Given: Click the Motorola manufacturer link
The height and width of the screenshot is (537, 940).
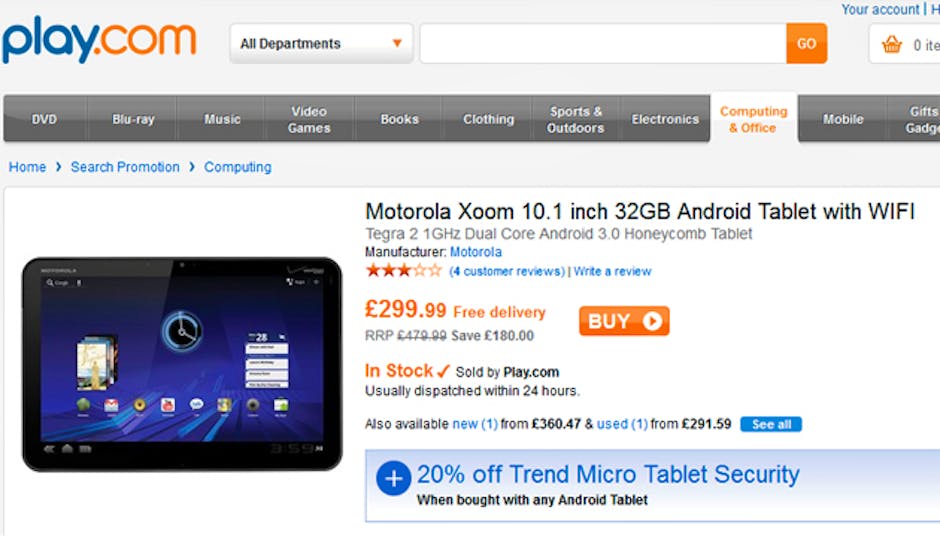Looking at the screenshot, I should coord(476,252).
